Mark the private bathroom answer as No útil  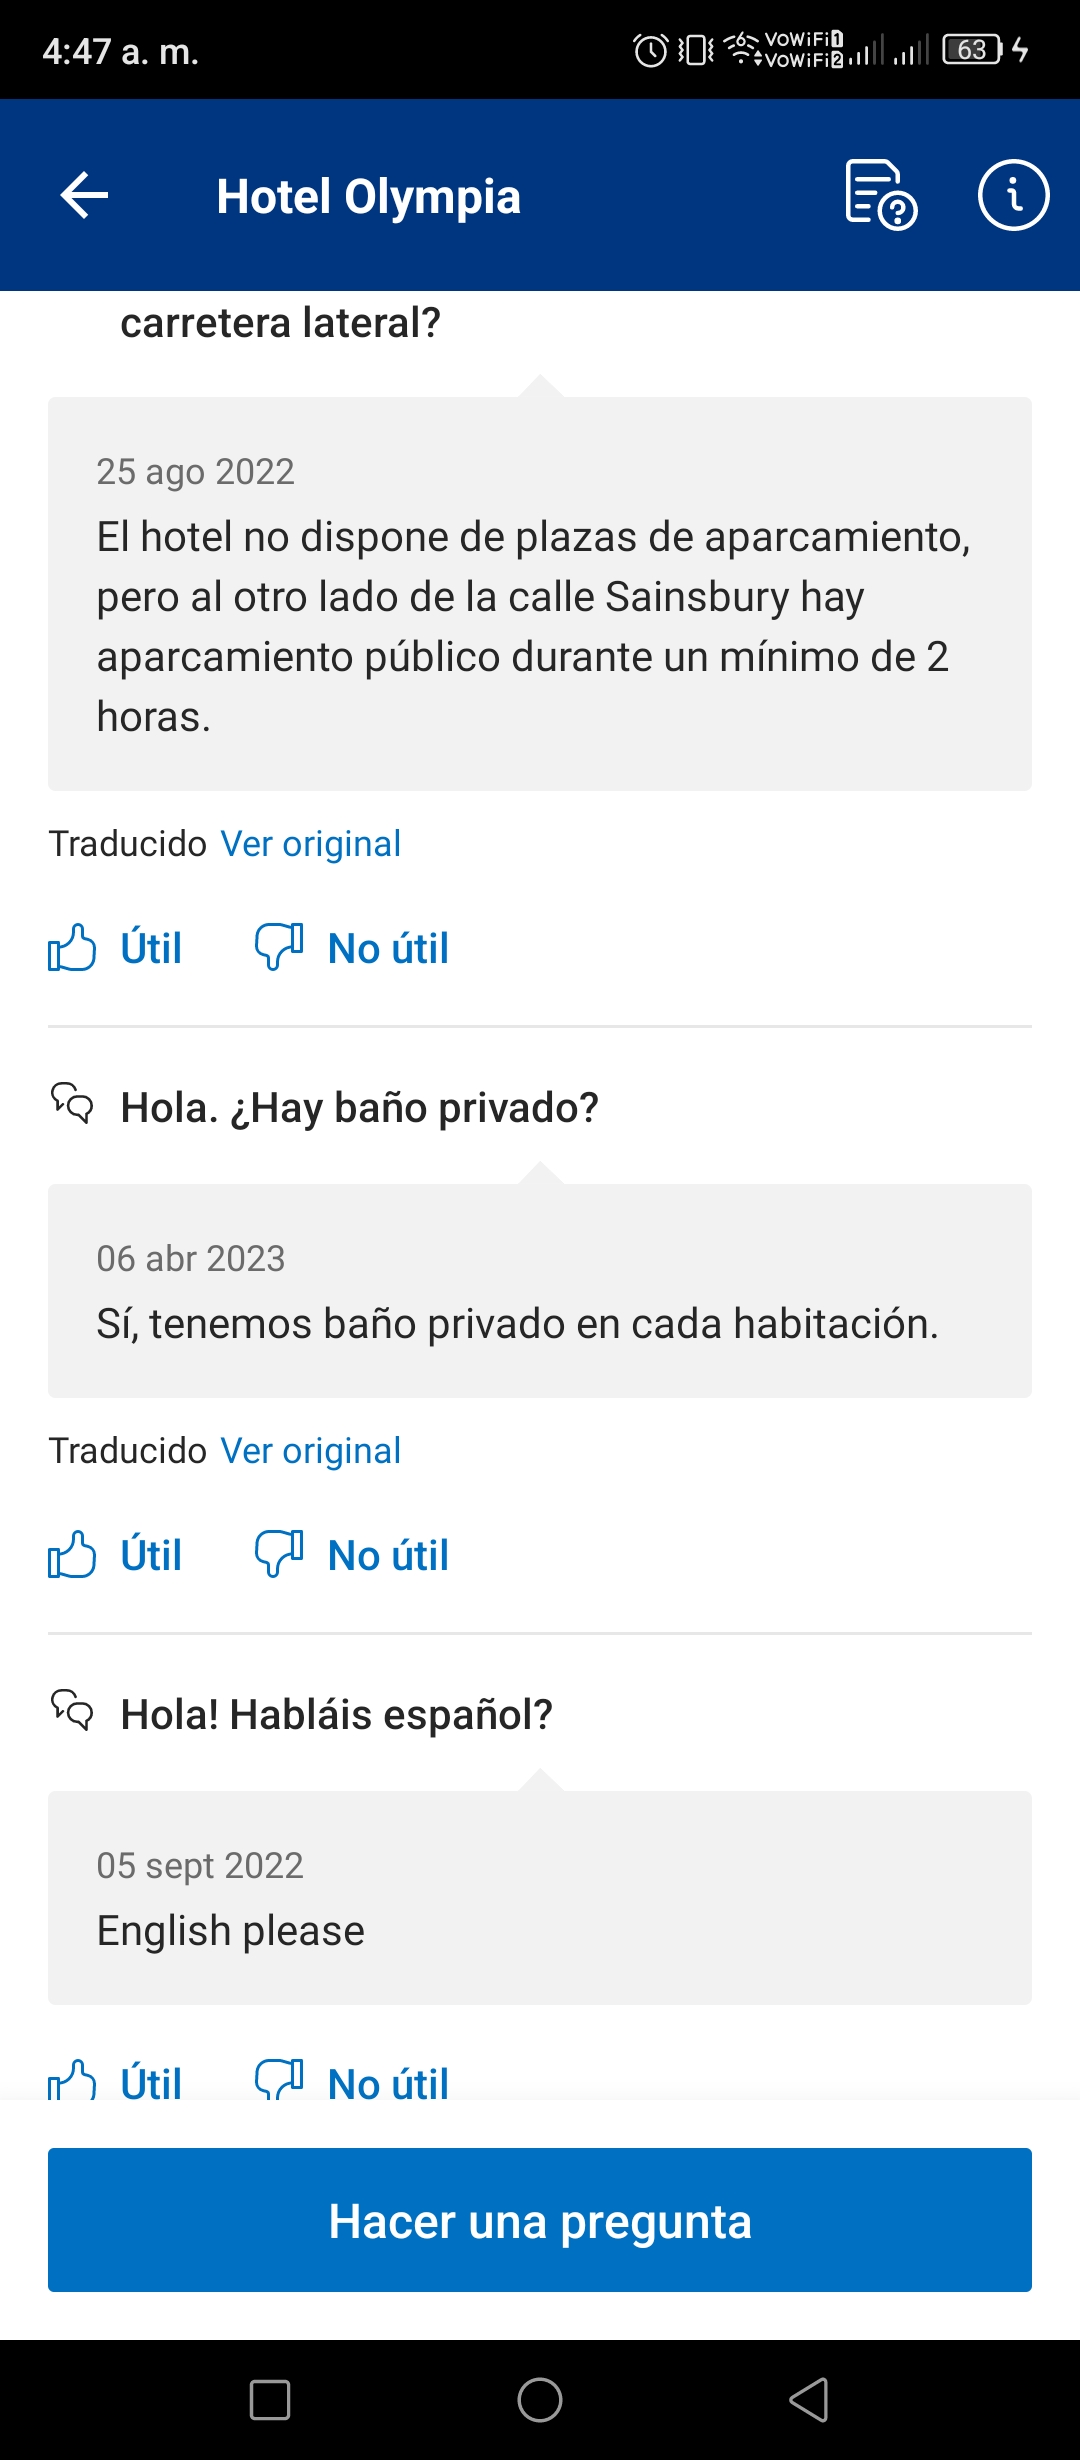[x=388, y=1555]
